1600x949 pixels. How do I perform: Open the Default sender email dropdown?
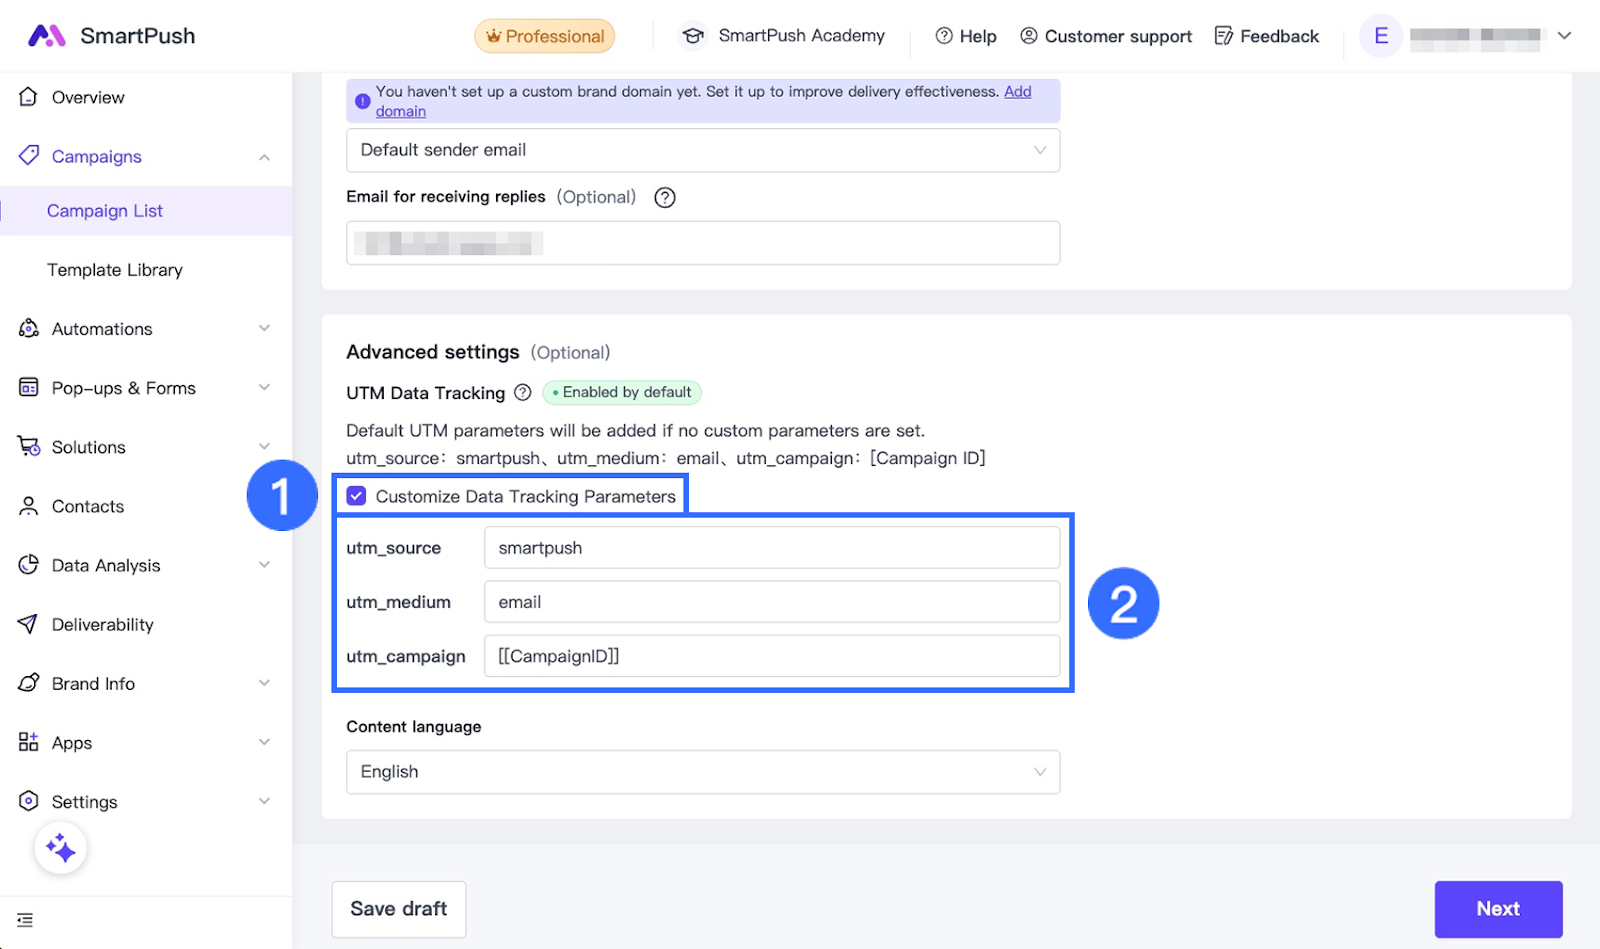[x=702, y=150]
